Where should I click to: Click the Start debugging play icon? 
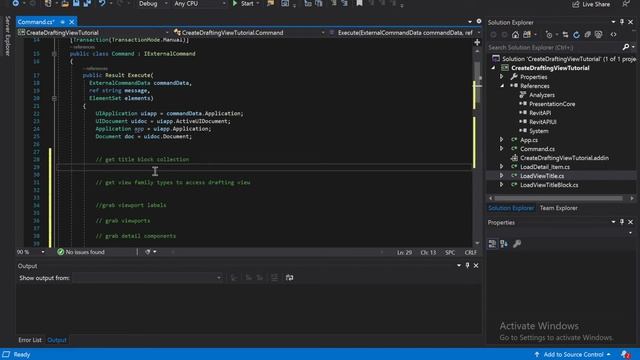tap(235, 4)
